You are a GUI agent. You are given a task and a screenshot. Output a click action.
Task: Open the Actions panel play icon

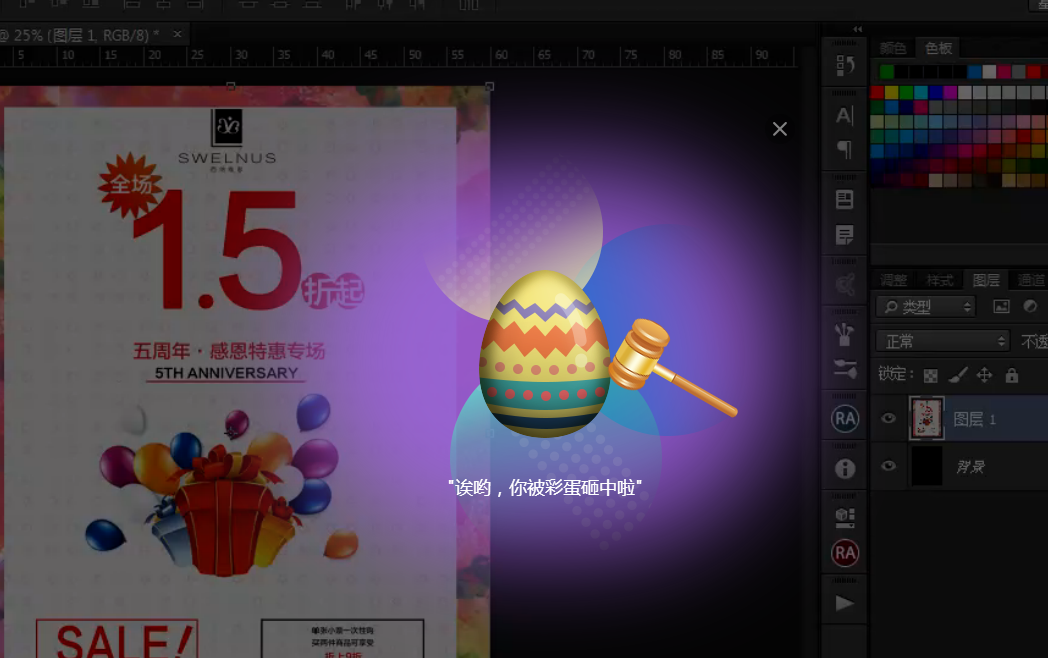coord(845,603)
